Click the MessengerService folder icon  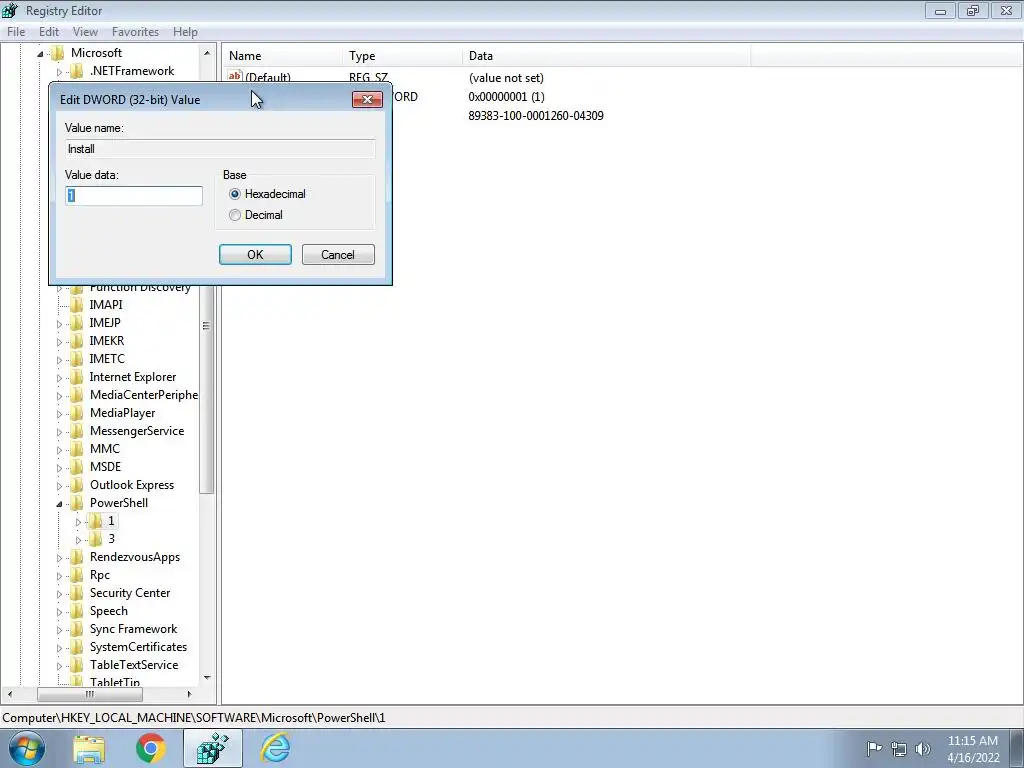point(76,430)
